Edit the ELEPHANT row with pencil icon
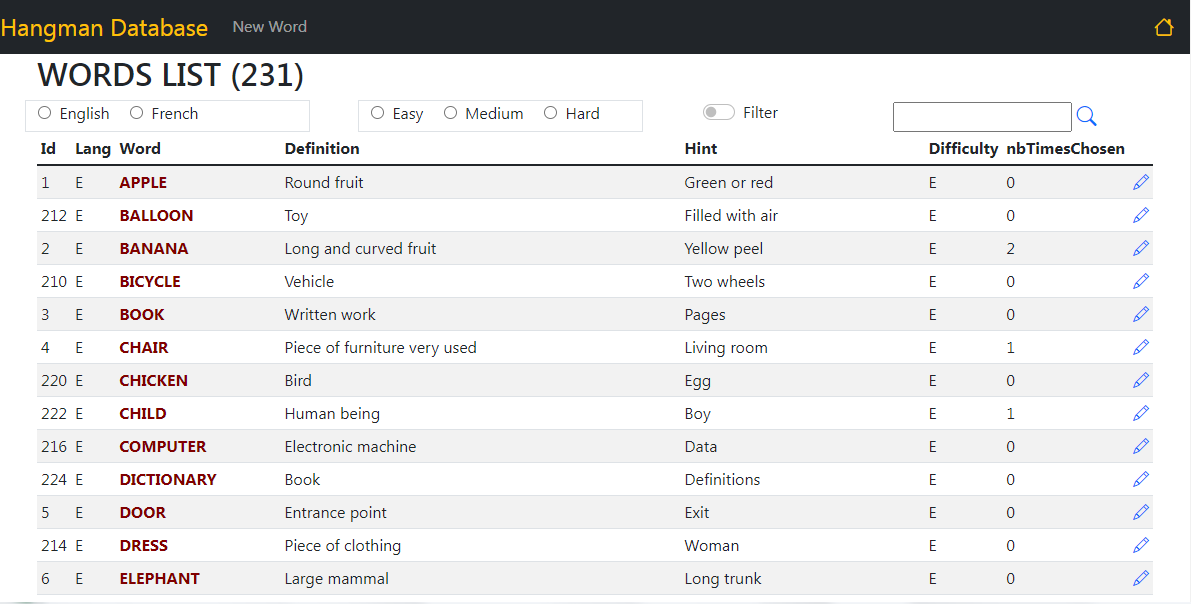 1141,579
